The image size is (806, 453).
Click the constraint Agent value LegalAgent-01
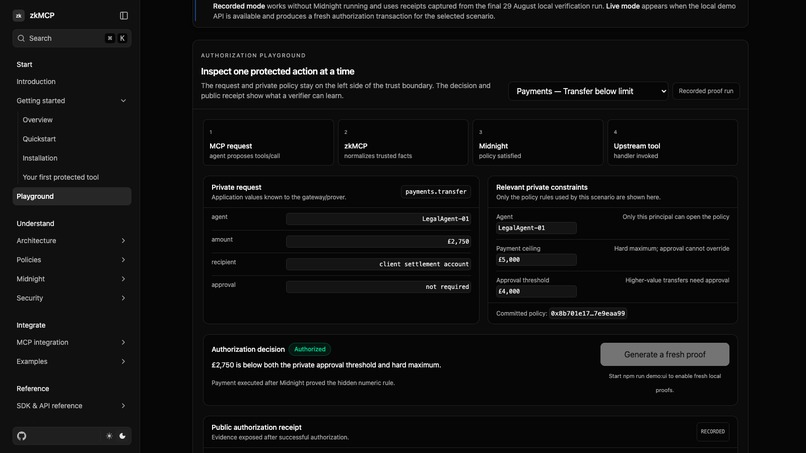tap(536, 228)
